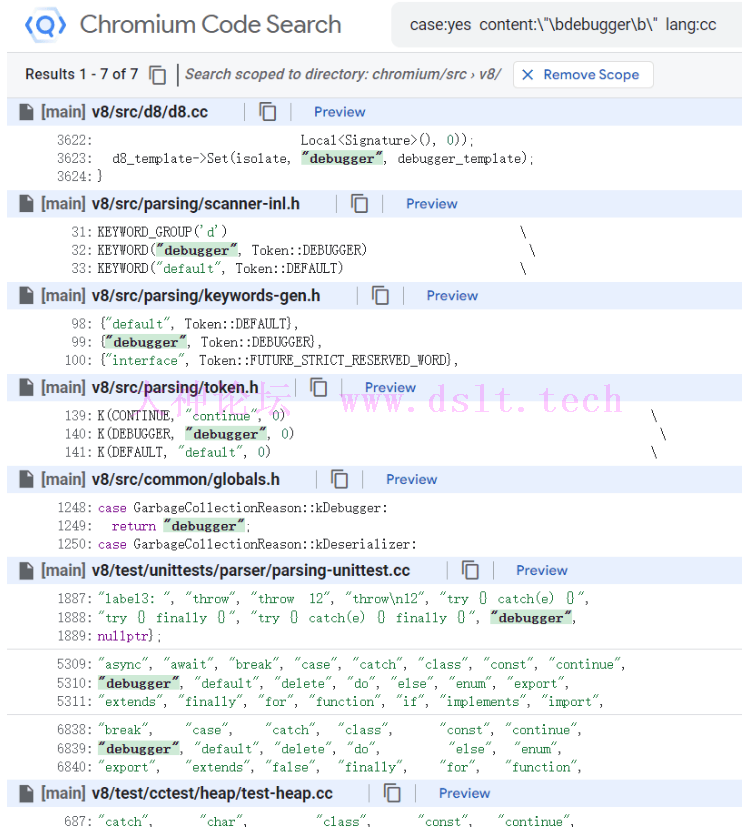Click the X in Remove Scope button

[x=527, y=75]
